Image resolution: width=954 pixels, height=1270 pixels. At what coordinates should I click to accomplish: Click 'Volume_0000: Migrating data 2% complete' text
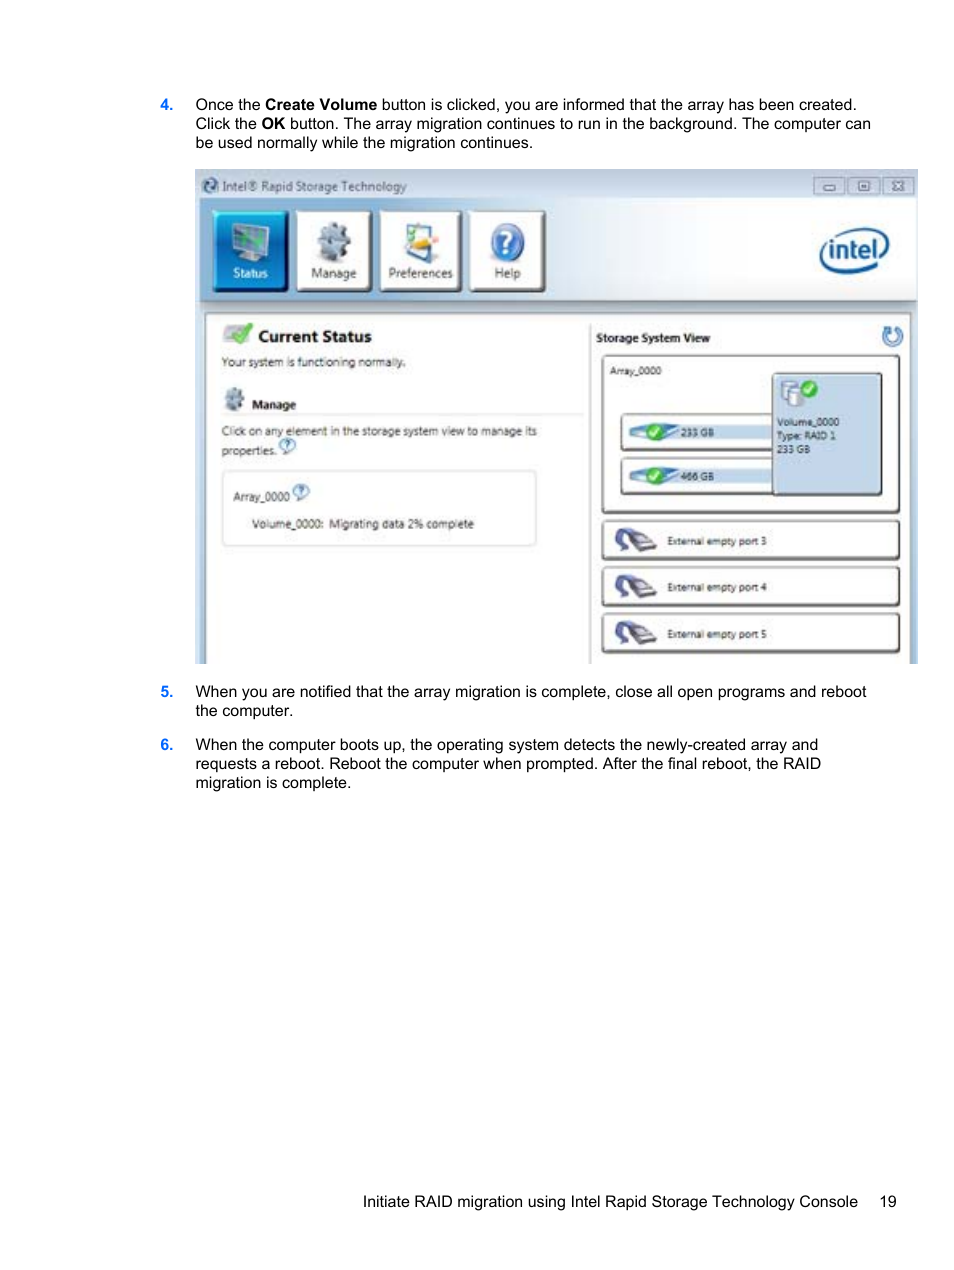[x=363, y=524]
